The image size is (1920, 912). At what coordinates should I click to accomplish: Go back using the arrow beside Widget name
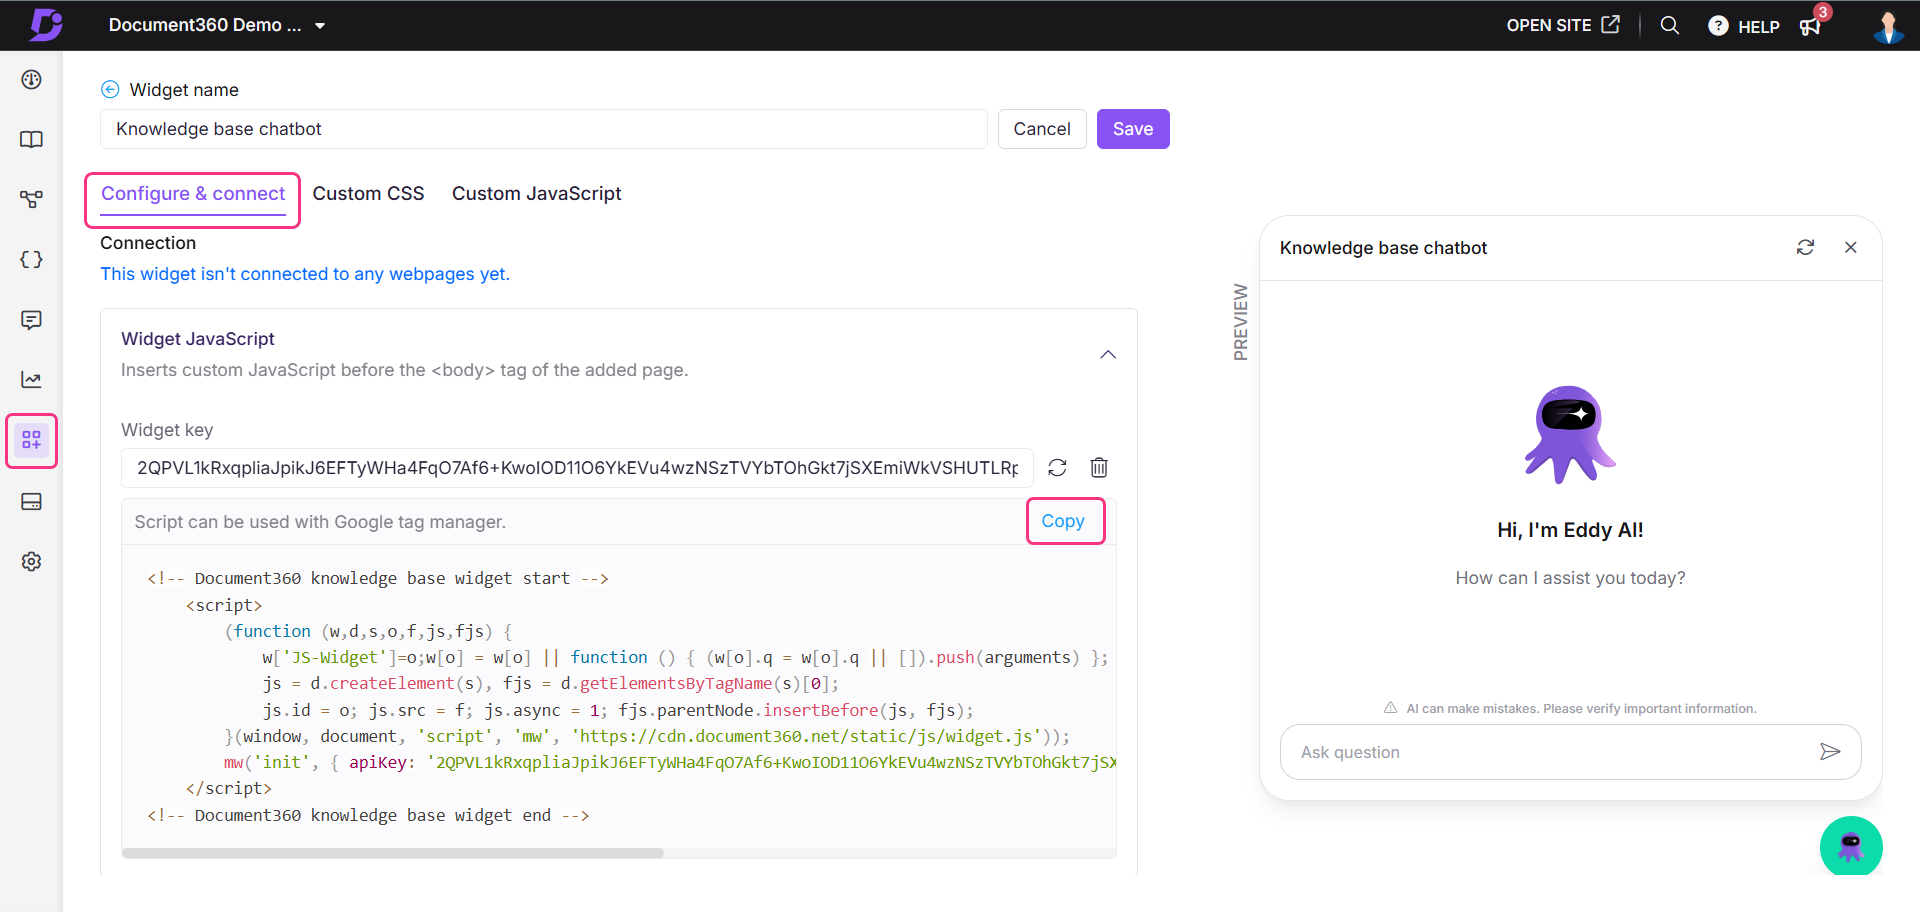(110, 89)
